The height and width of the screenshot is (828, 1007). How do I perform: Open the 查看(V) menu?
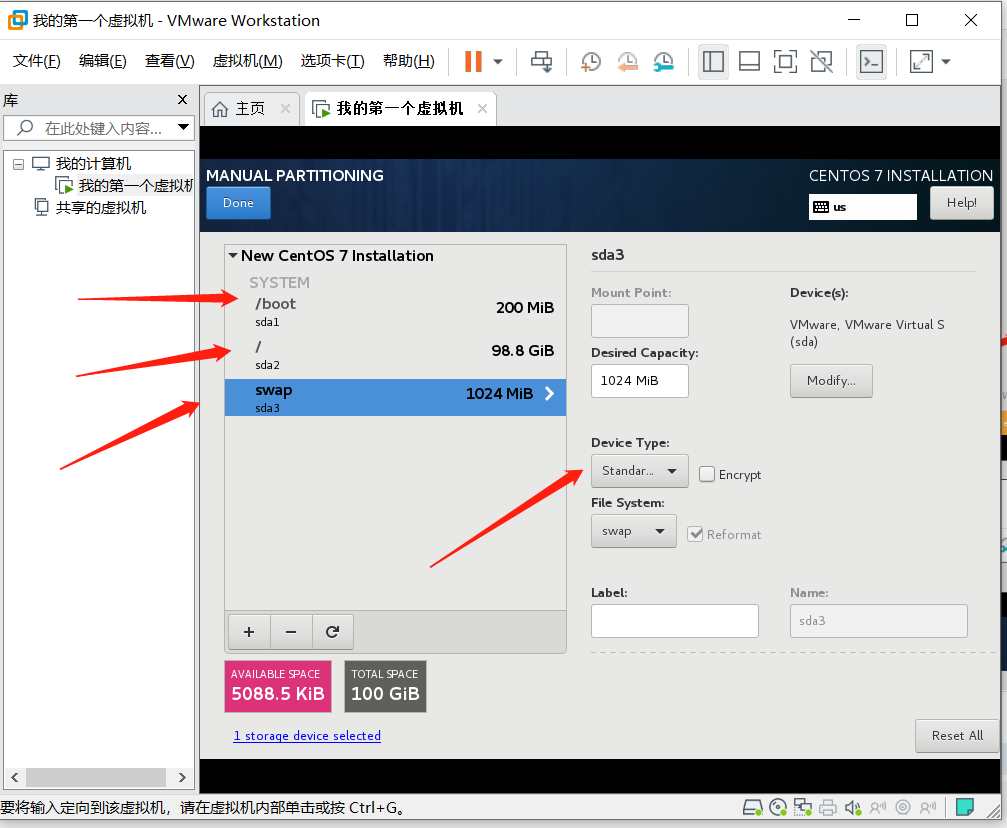[x=170, y=61]
